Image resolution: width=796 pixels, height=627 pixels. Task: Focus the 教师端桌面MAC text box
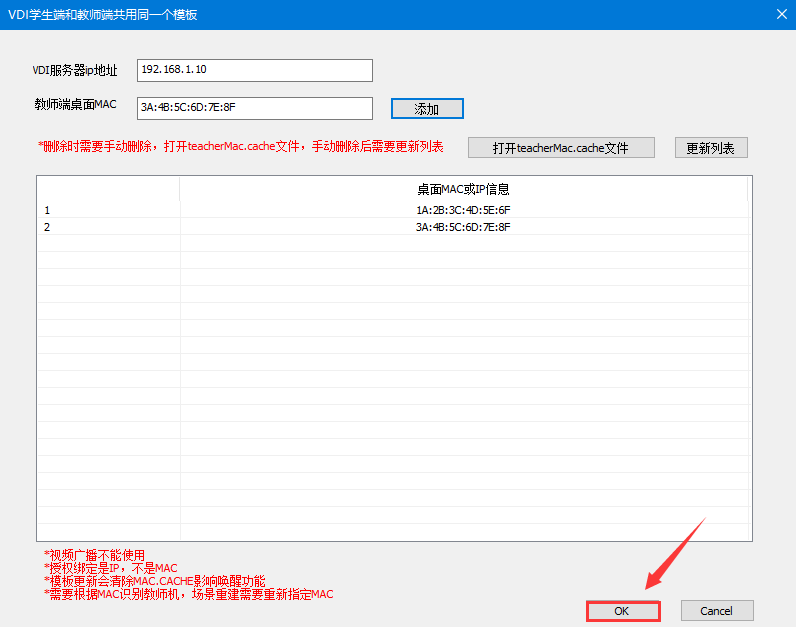pyautogui.click(x=254, y=108)
